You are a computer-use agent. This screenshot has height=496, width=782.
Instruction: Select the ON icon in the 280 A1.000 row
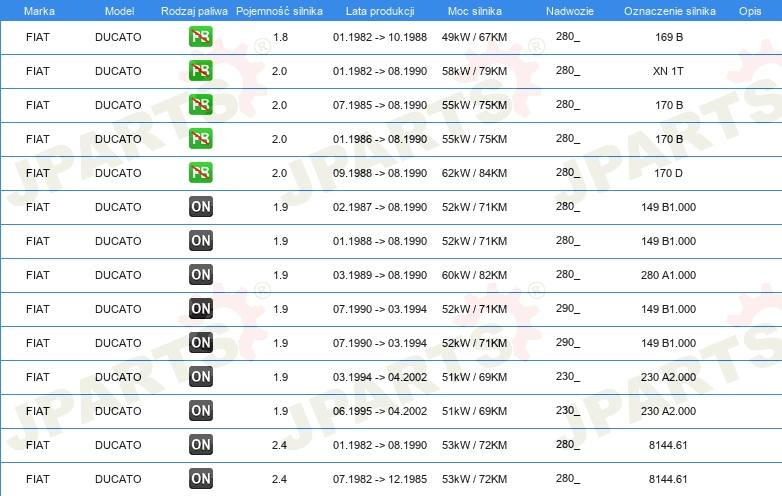200,275
